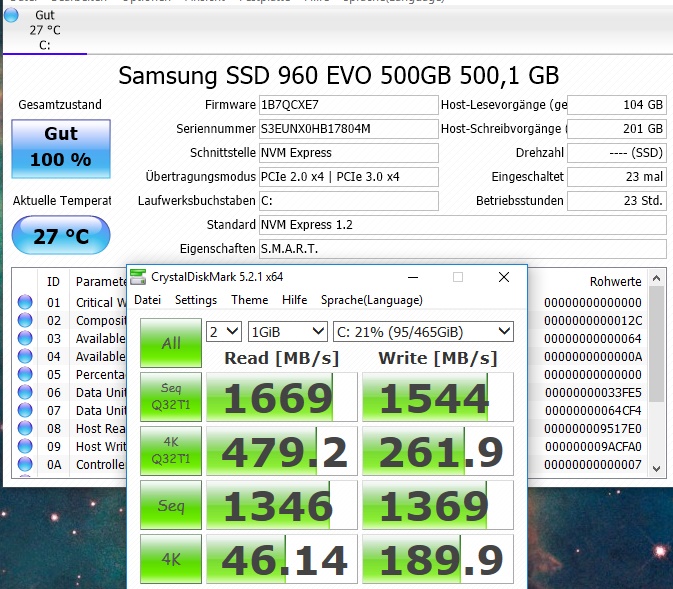Start the plain 4K benchmark

171,559
